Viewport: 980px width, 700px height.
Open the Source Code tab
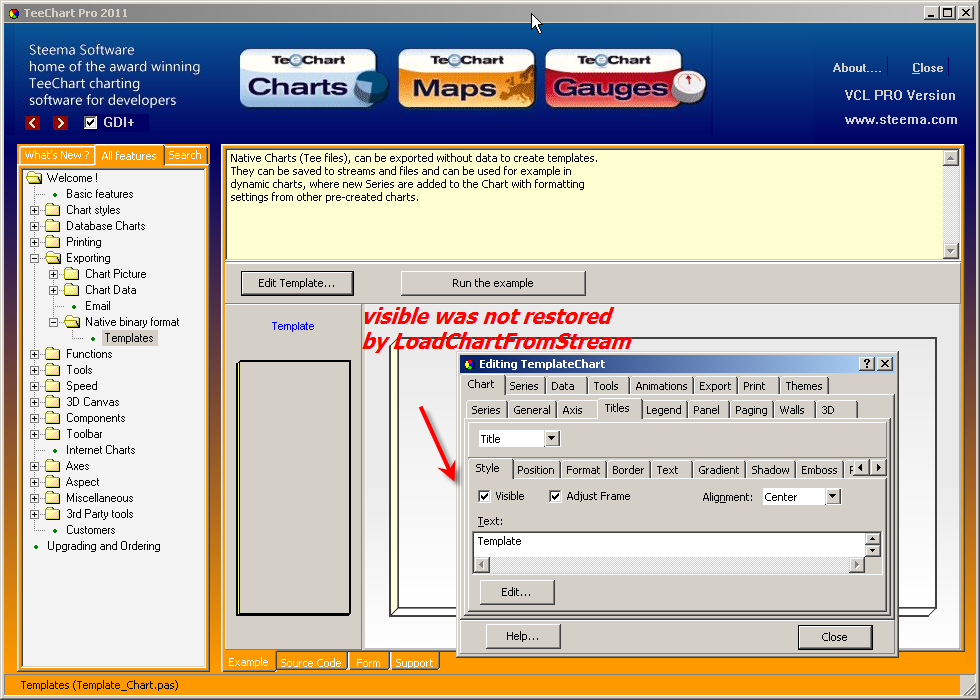(311, 662)
